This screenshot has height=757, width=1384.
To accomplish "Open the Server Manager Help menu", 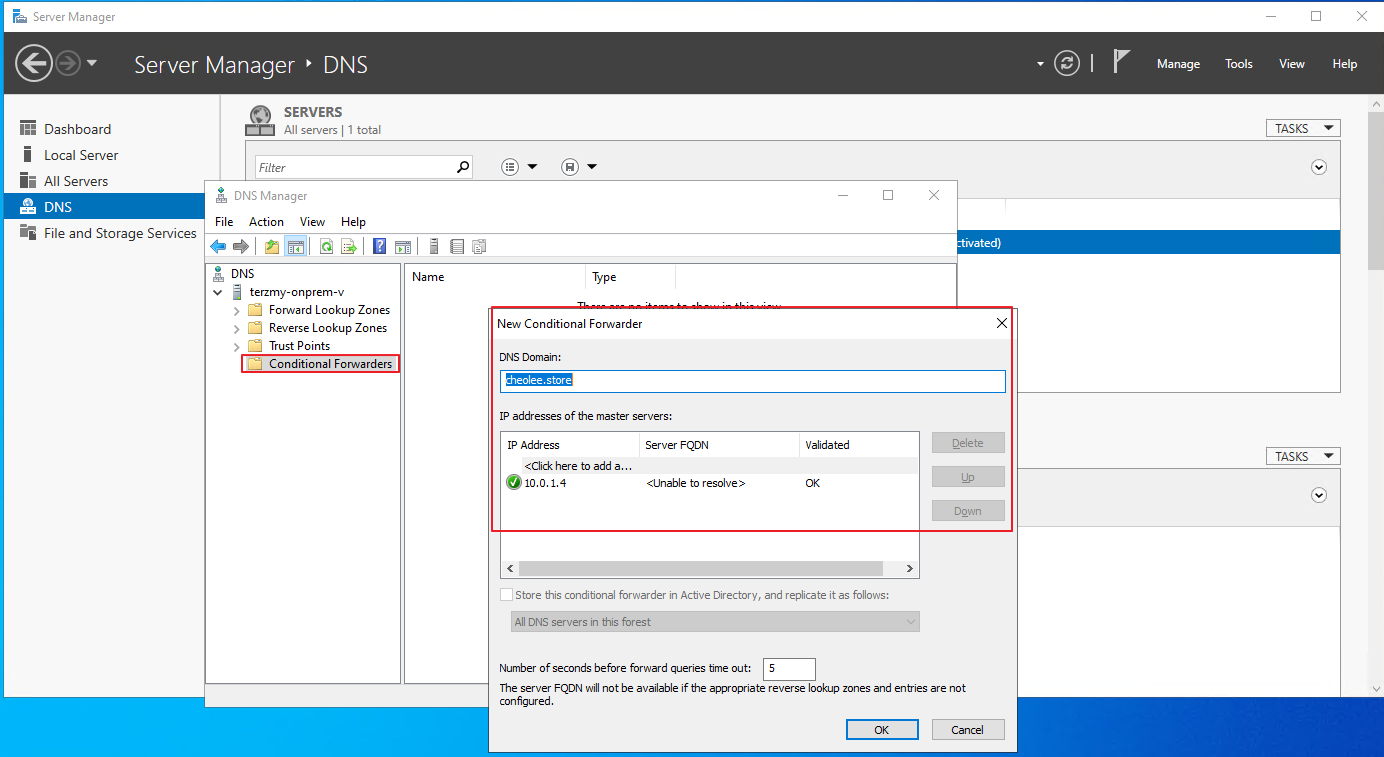I will coord(1345,64).
